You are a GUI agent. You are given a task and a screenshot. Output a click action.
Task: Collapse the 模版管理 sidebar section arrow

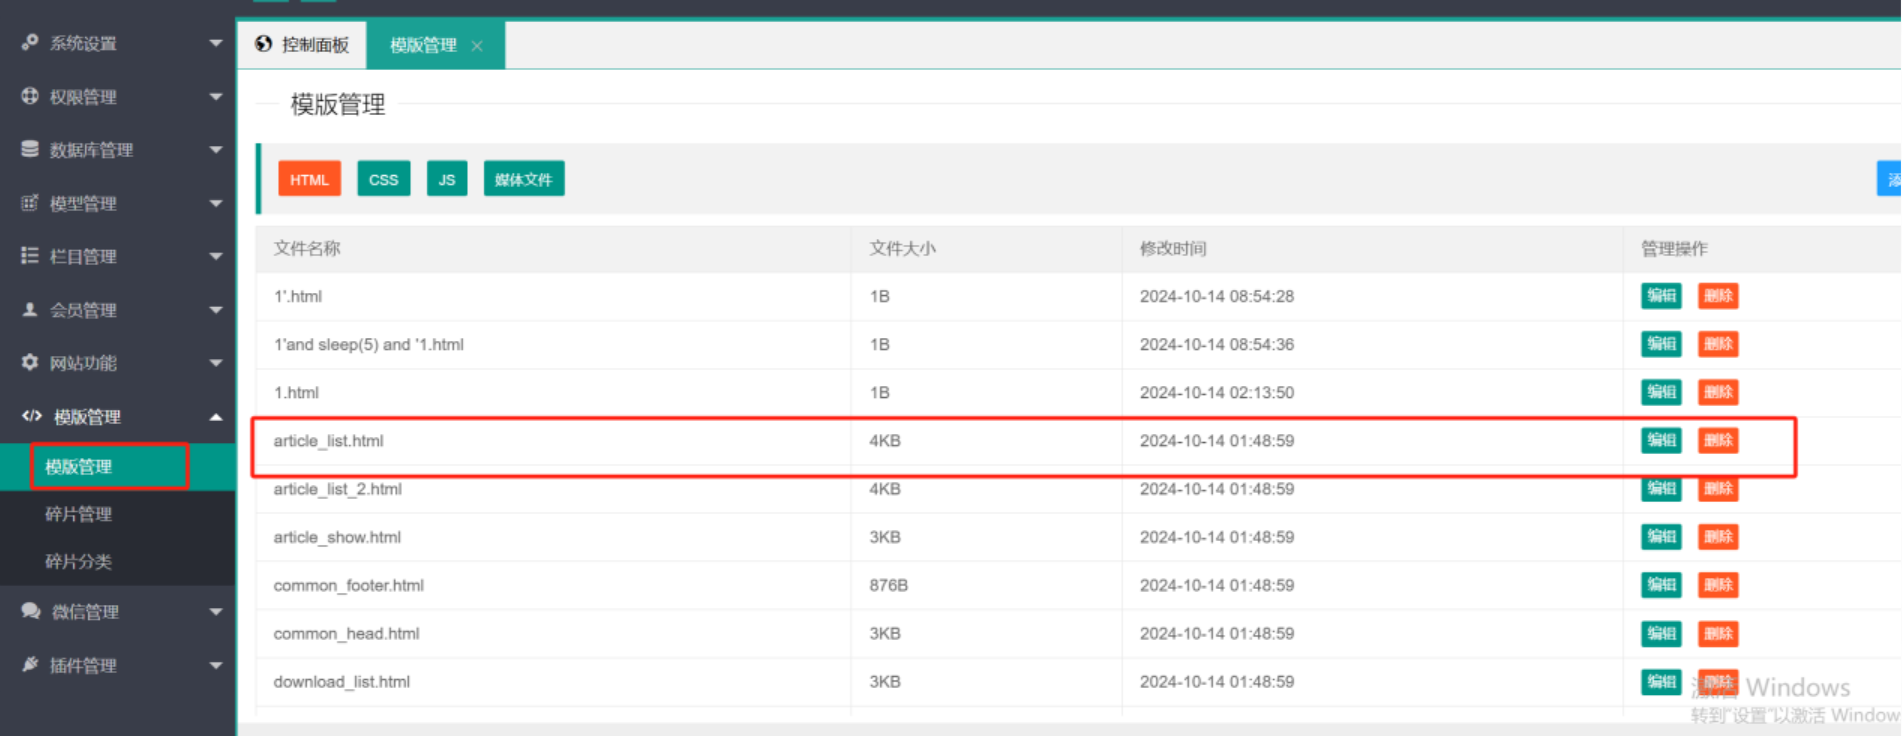216,417
